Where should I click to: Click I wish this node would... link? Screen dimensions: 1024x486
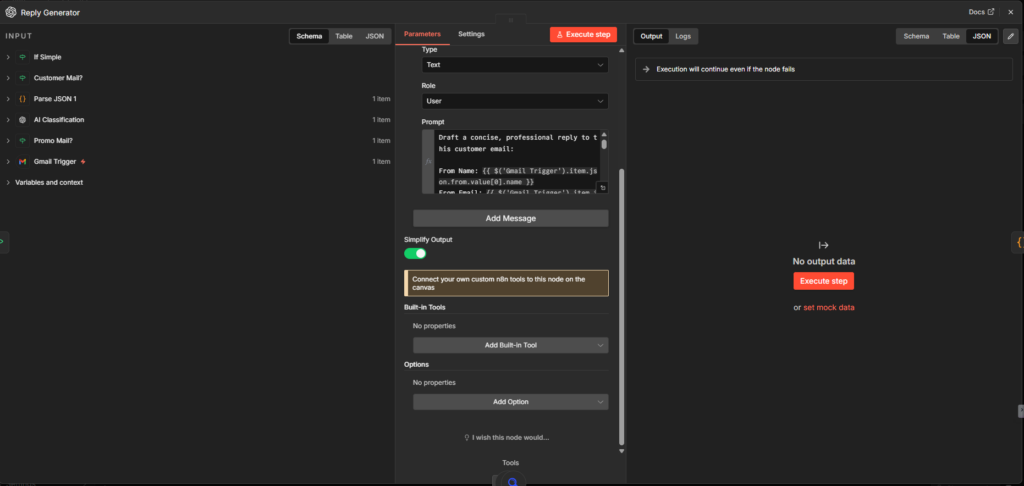(x=510, y=438)
